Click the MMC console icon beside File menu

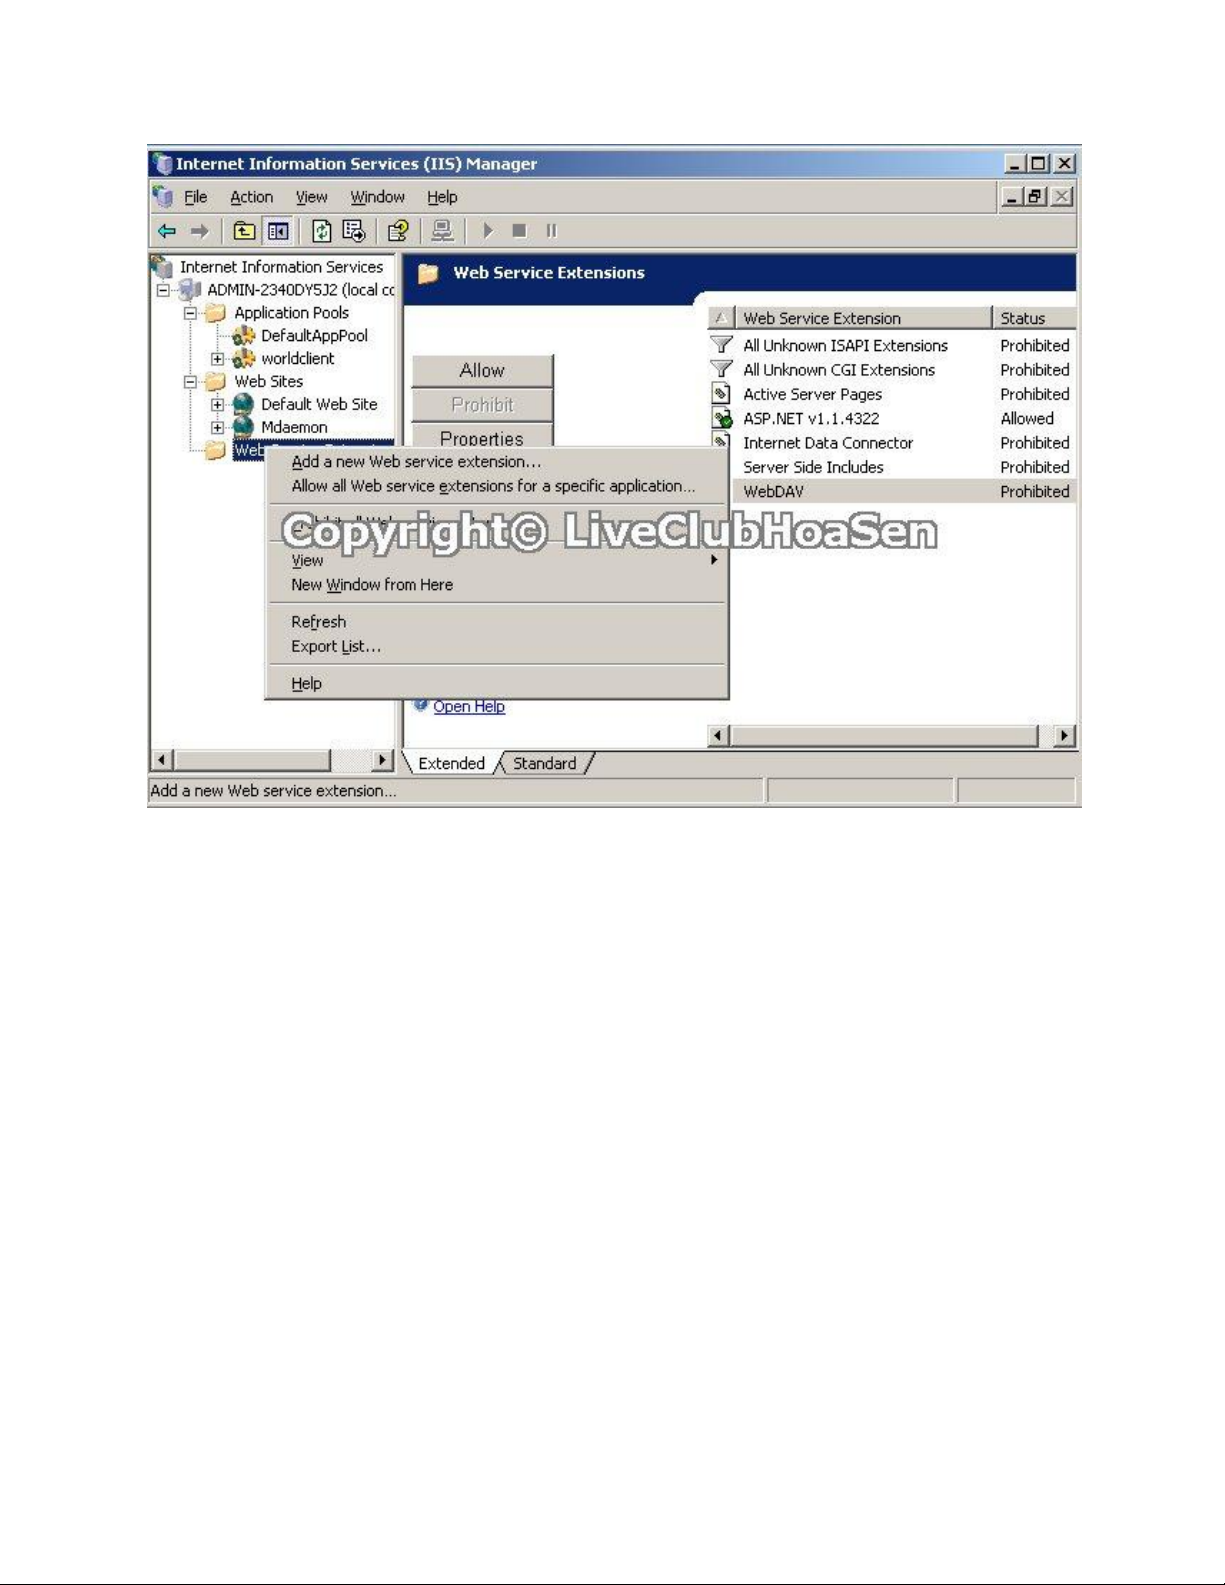click(x=163, y=196)
